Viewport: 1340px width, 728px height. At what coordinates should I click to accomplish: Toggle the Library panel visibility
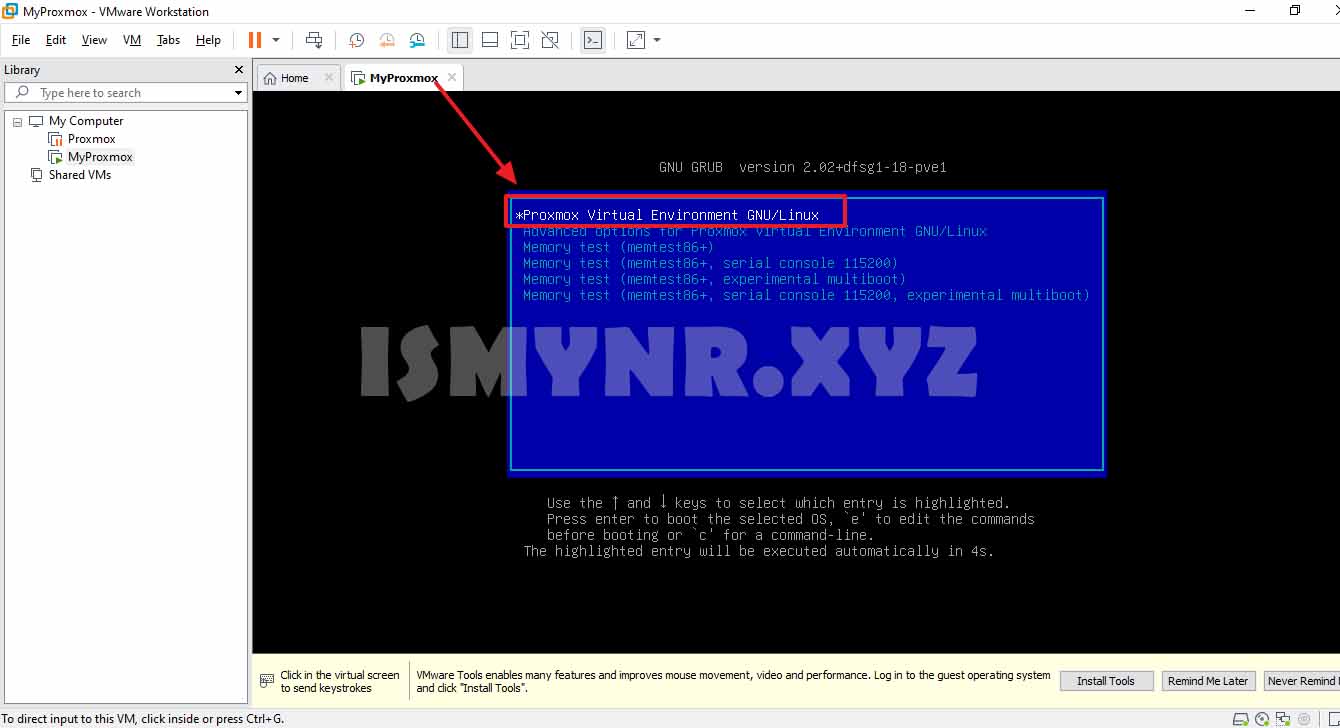point(460,40)
